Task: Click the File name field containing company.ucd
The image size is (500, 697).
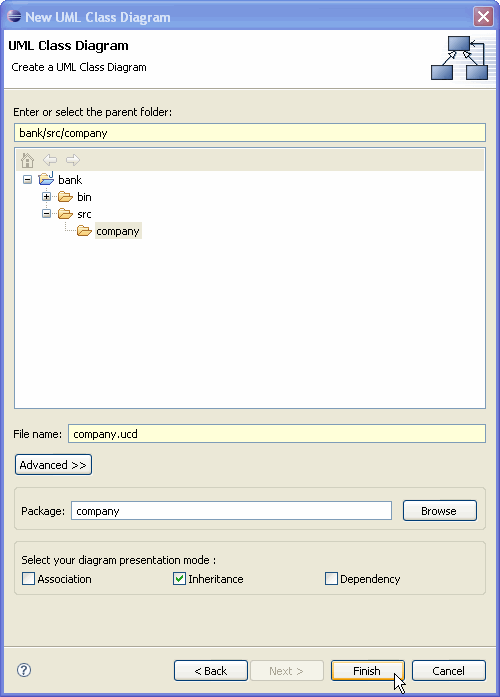Action: tap(276, 433)
